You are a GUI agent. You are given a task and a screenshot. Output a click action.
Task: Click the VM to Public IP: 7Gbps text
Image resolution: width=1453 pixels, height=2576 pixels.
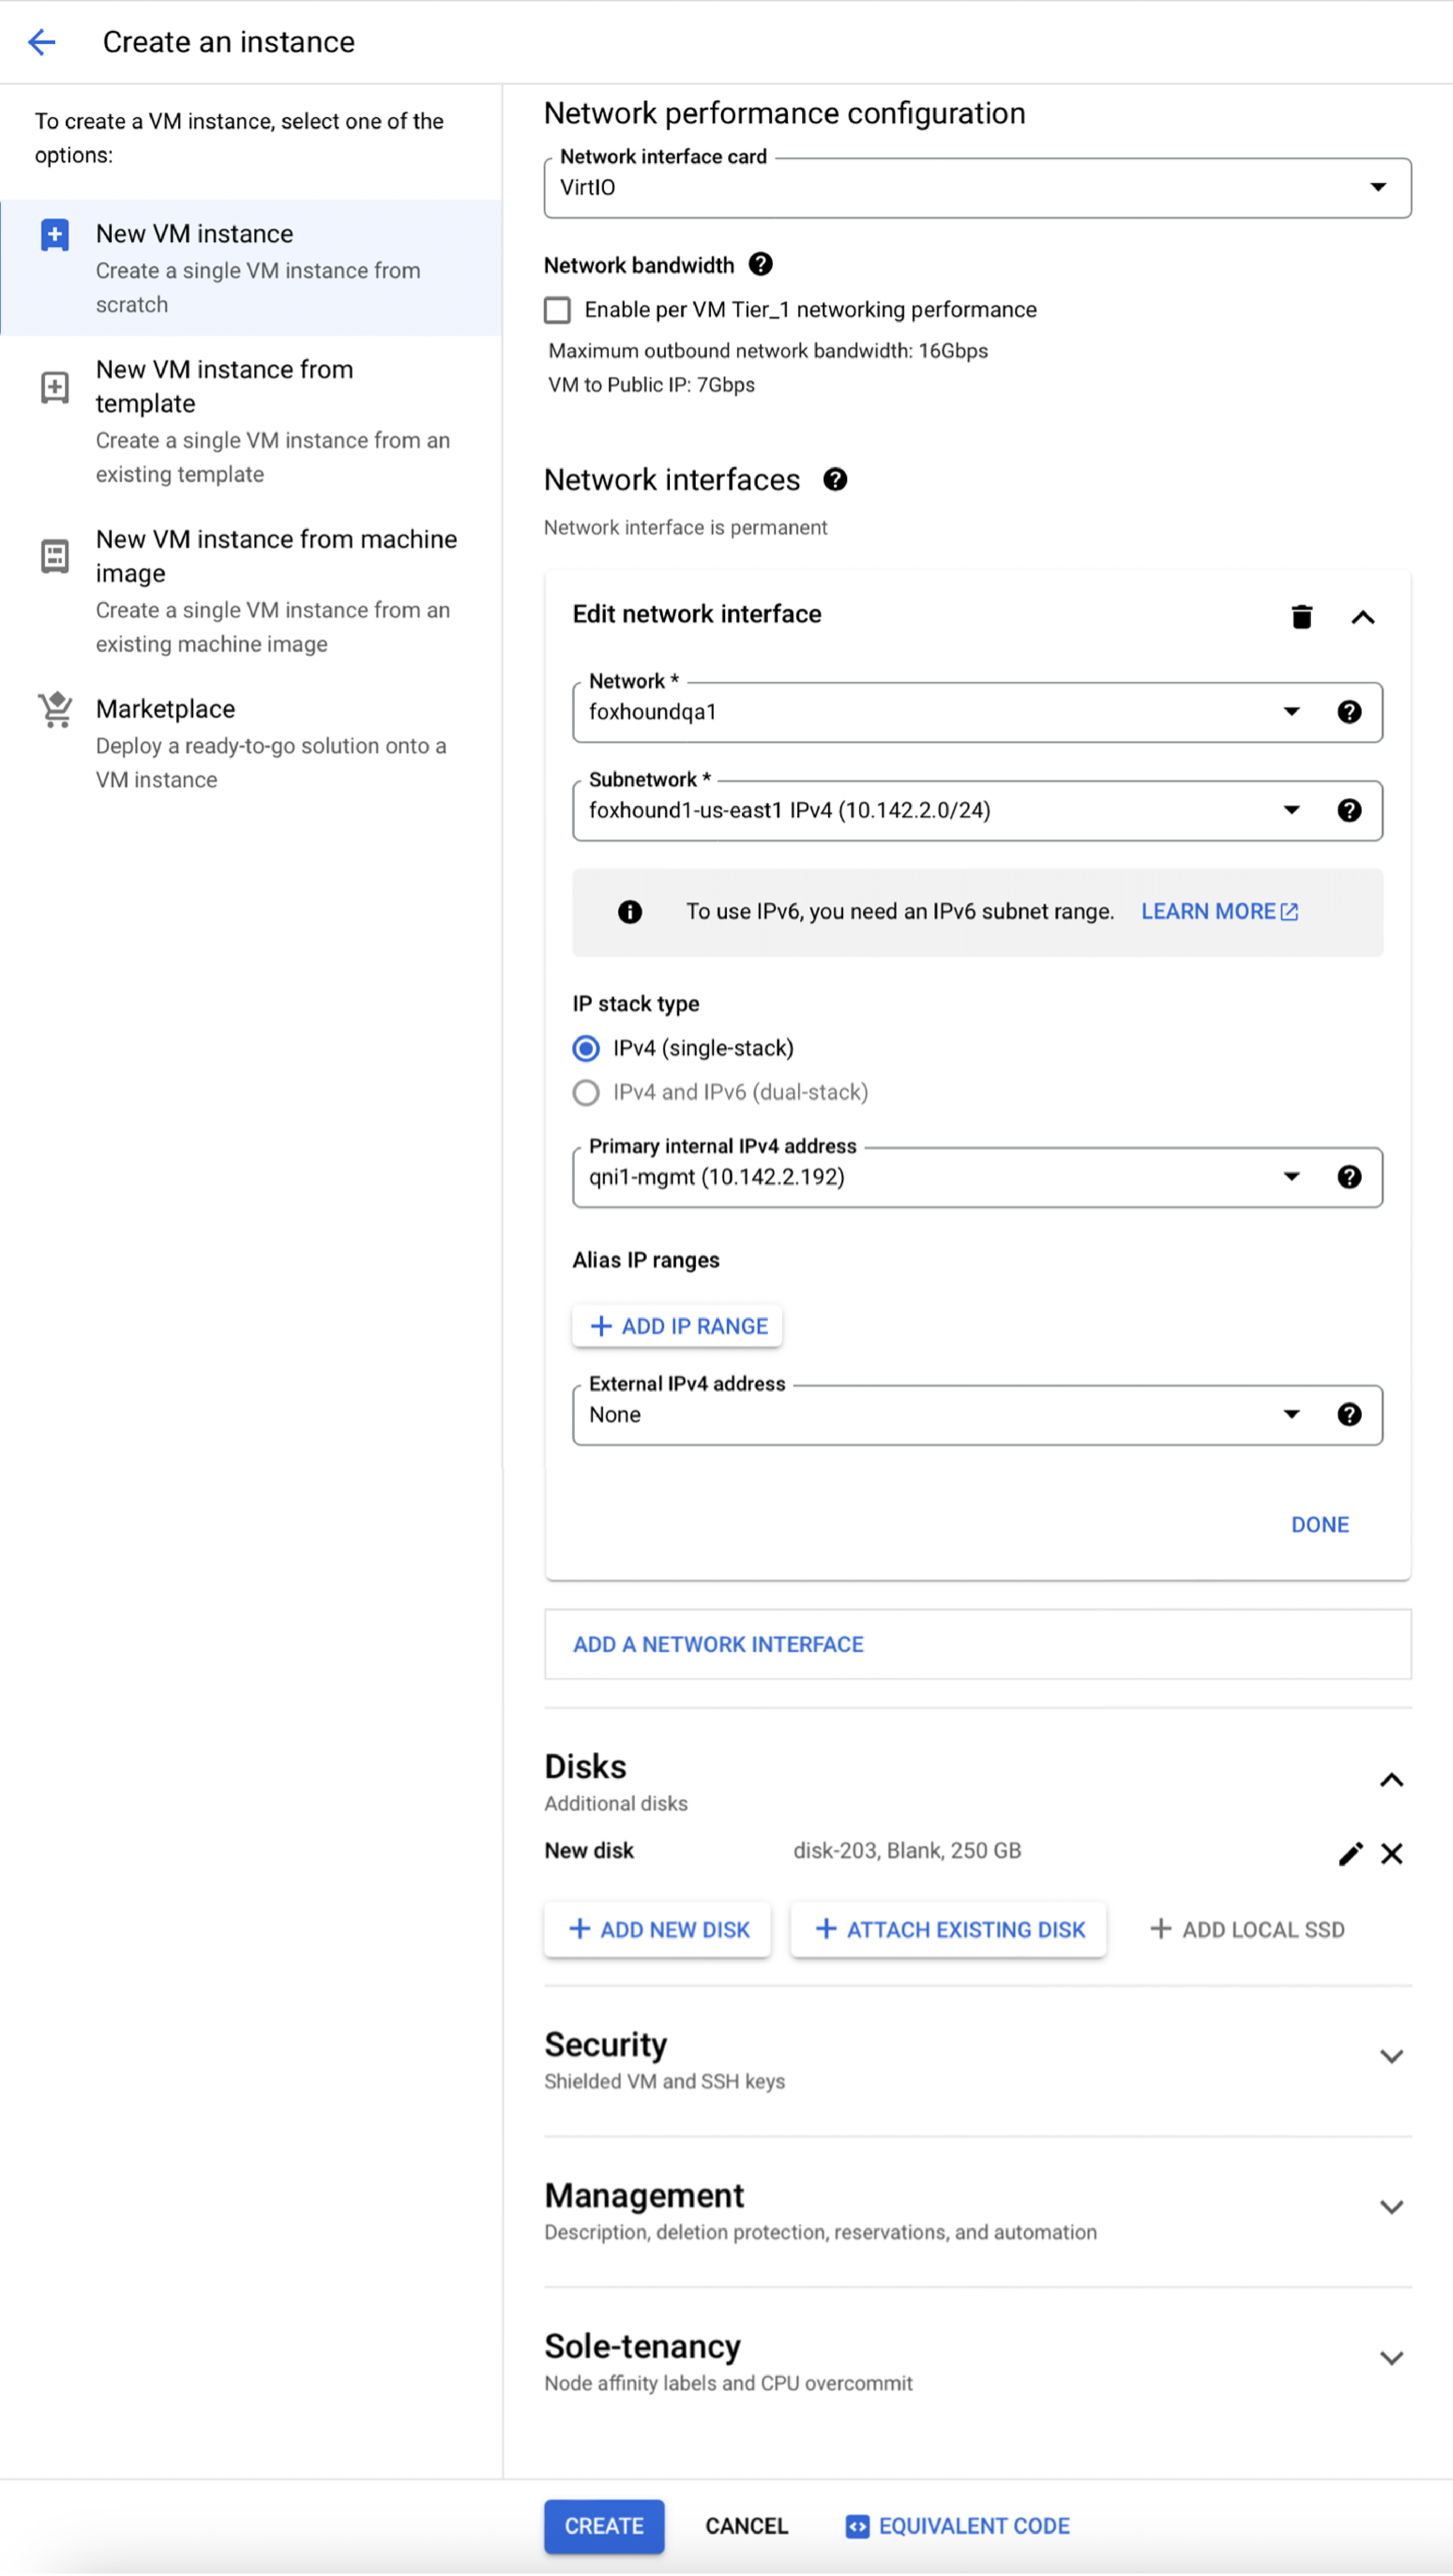pos(651,385)
